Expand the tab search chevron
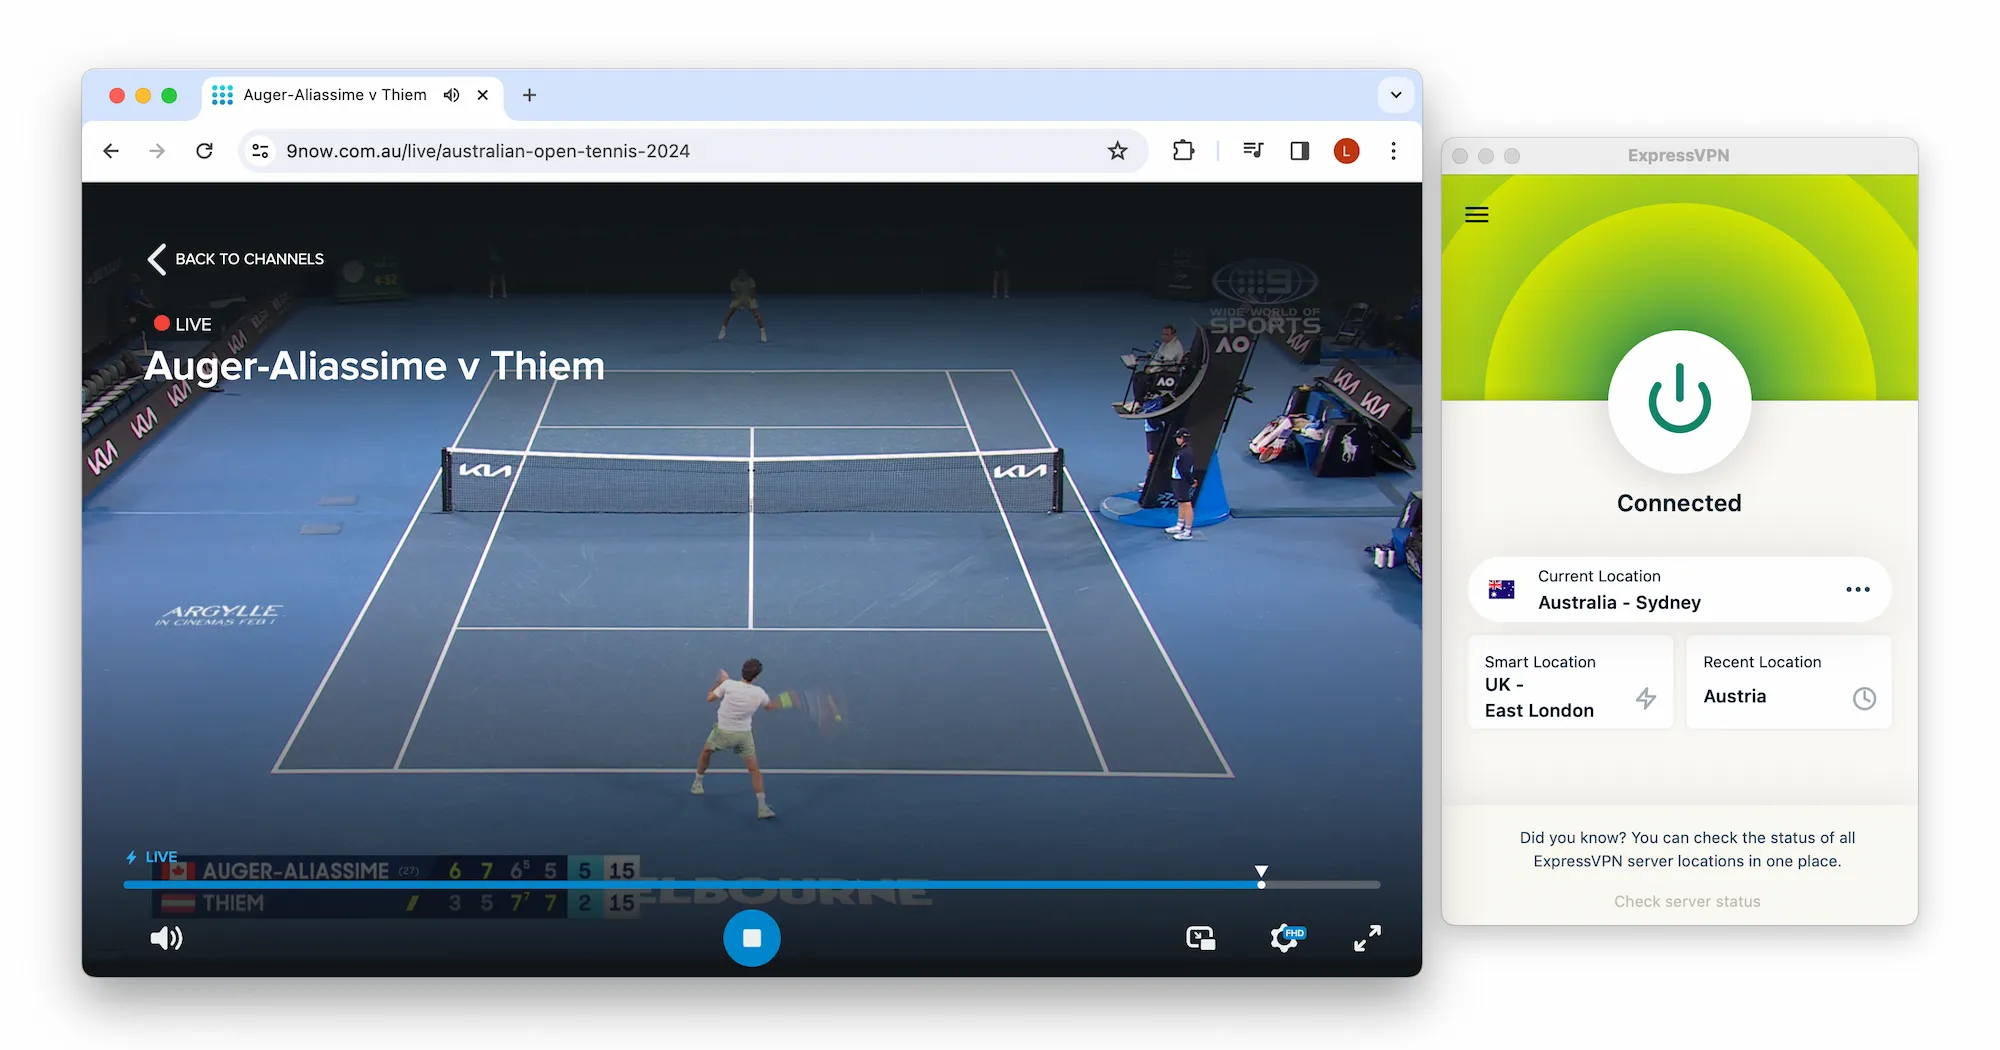 point(1396,95)
